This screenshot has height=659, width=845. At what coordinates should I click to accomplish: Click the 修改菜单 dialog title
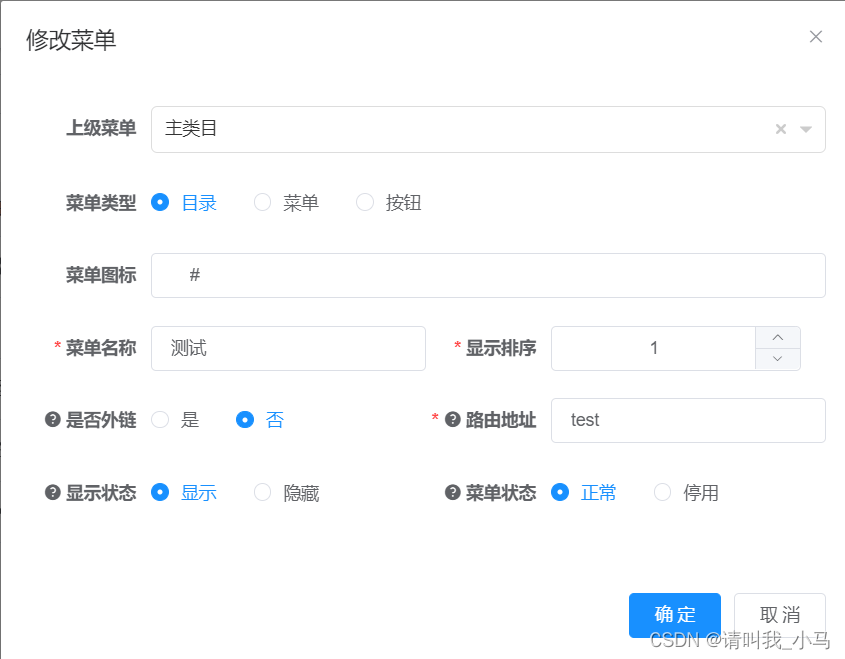pyautogui.click(x=71, y=40)
